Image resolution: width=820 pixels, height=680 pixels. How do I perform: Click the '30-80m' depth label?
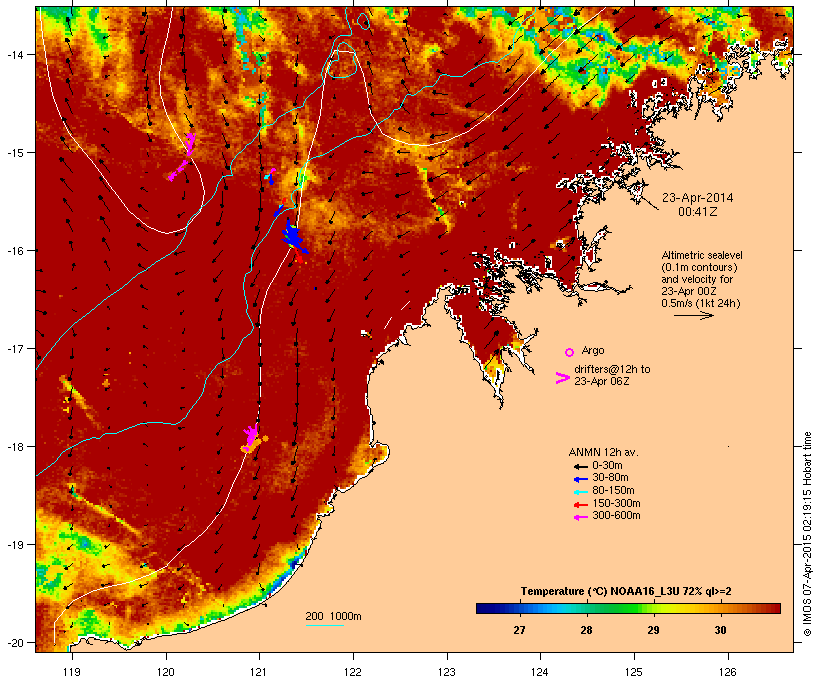(x=610, y=478)
